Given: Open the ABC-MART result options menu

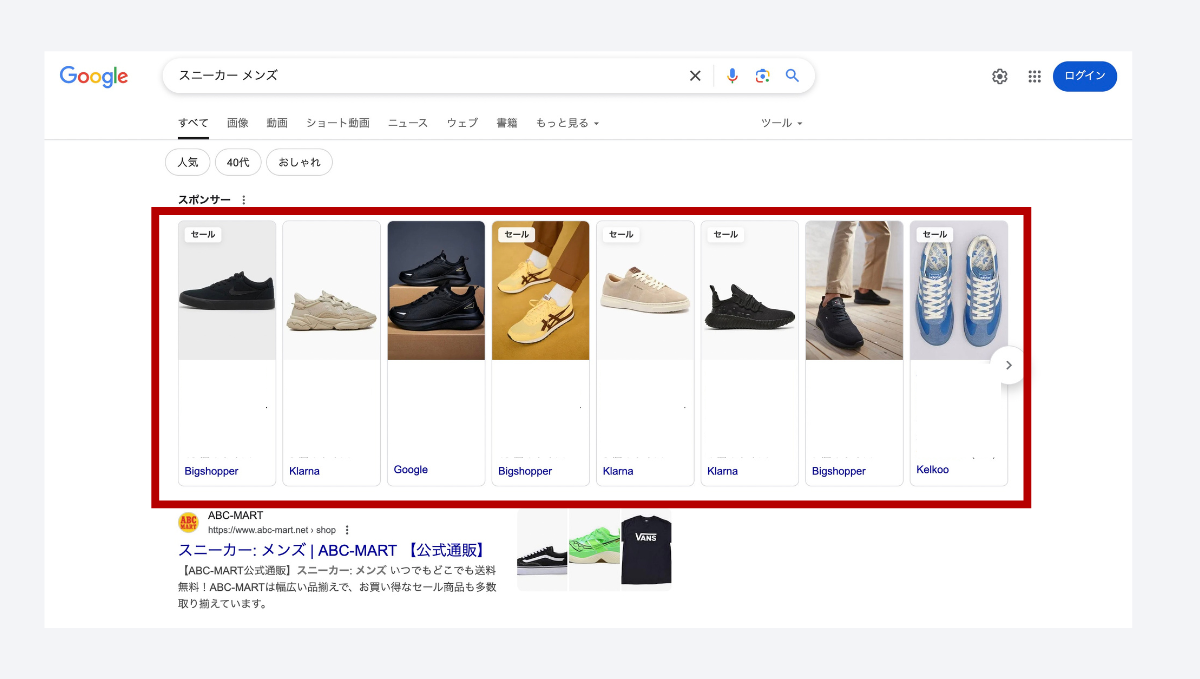Looking at the screenshot, I should click(x=347, y=530).
